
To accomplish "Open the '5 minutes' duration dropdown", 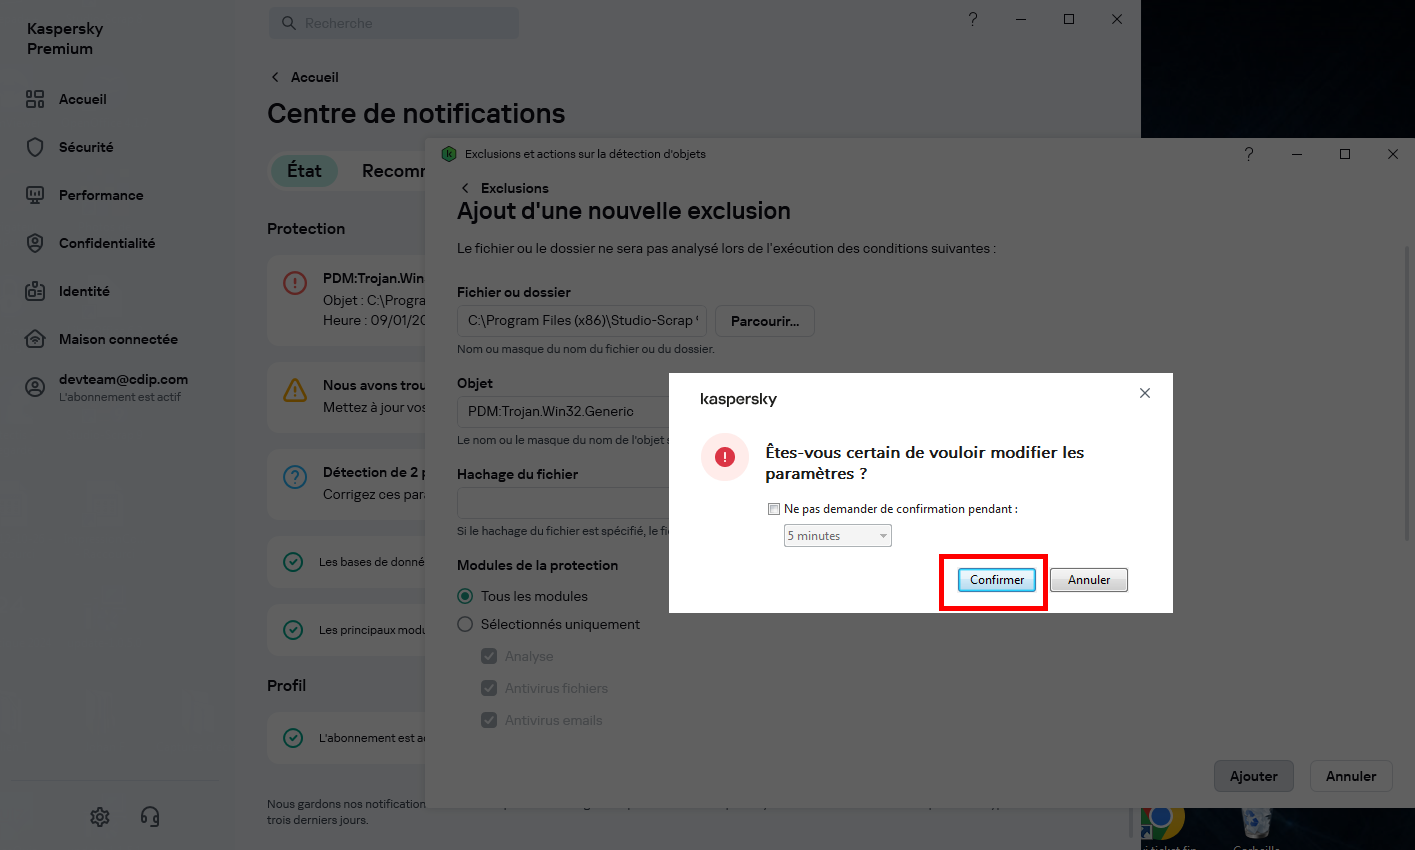I will point(838,536).
